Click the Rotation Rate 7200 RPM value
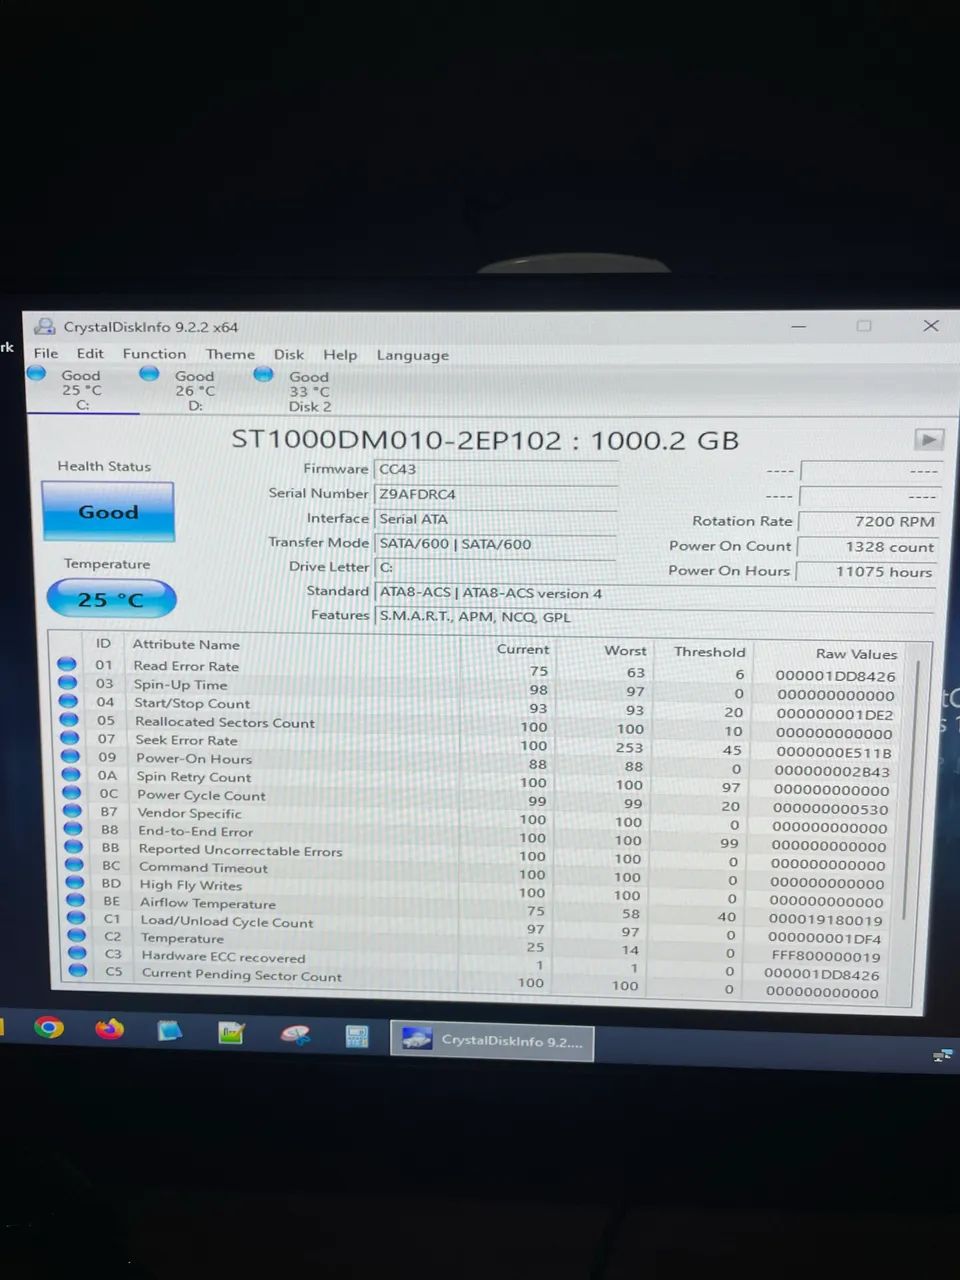This screenshot has height=1280, width=960. coord(868,521)
